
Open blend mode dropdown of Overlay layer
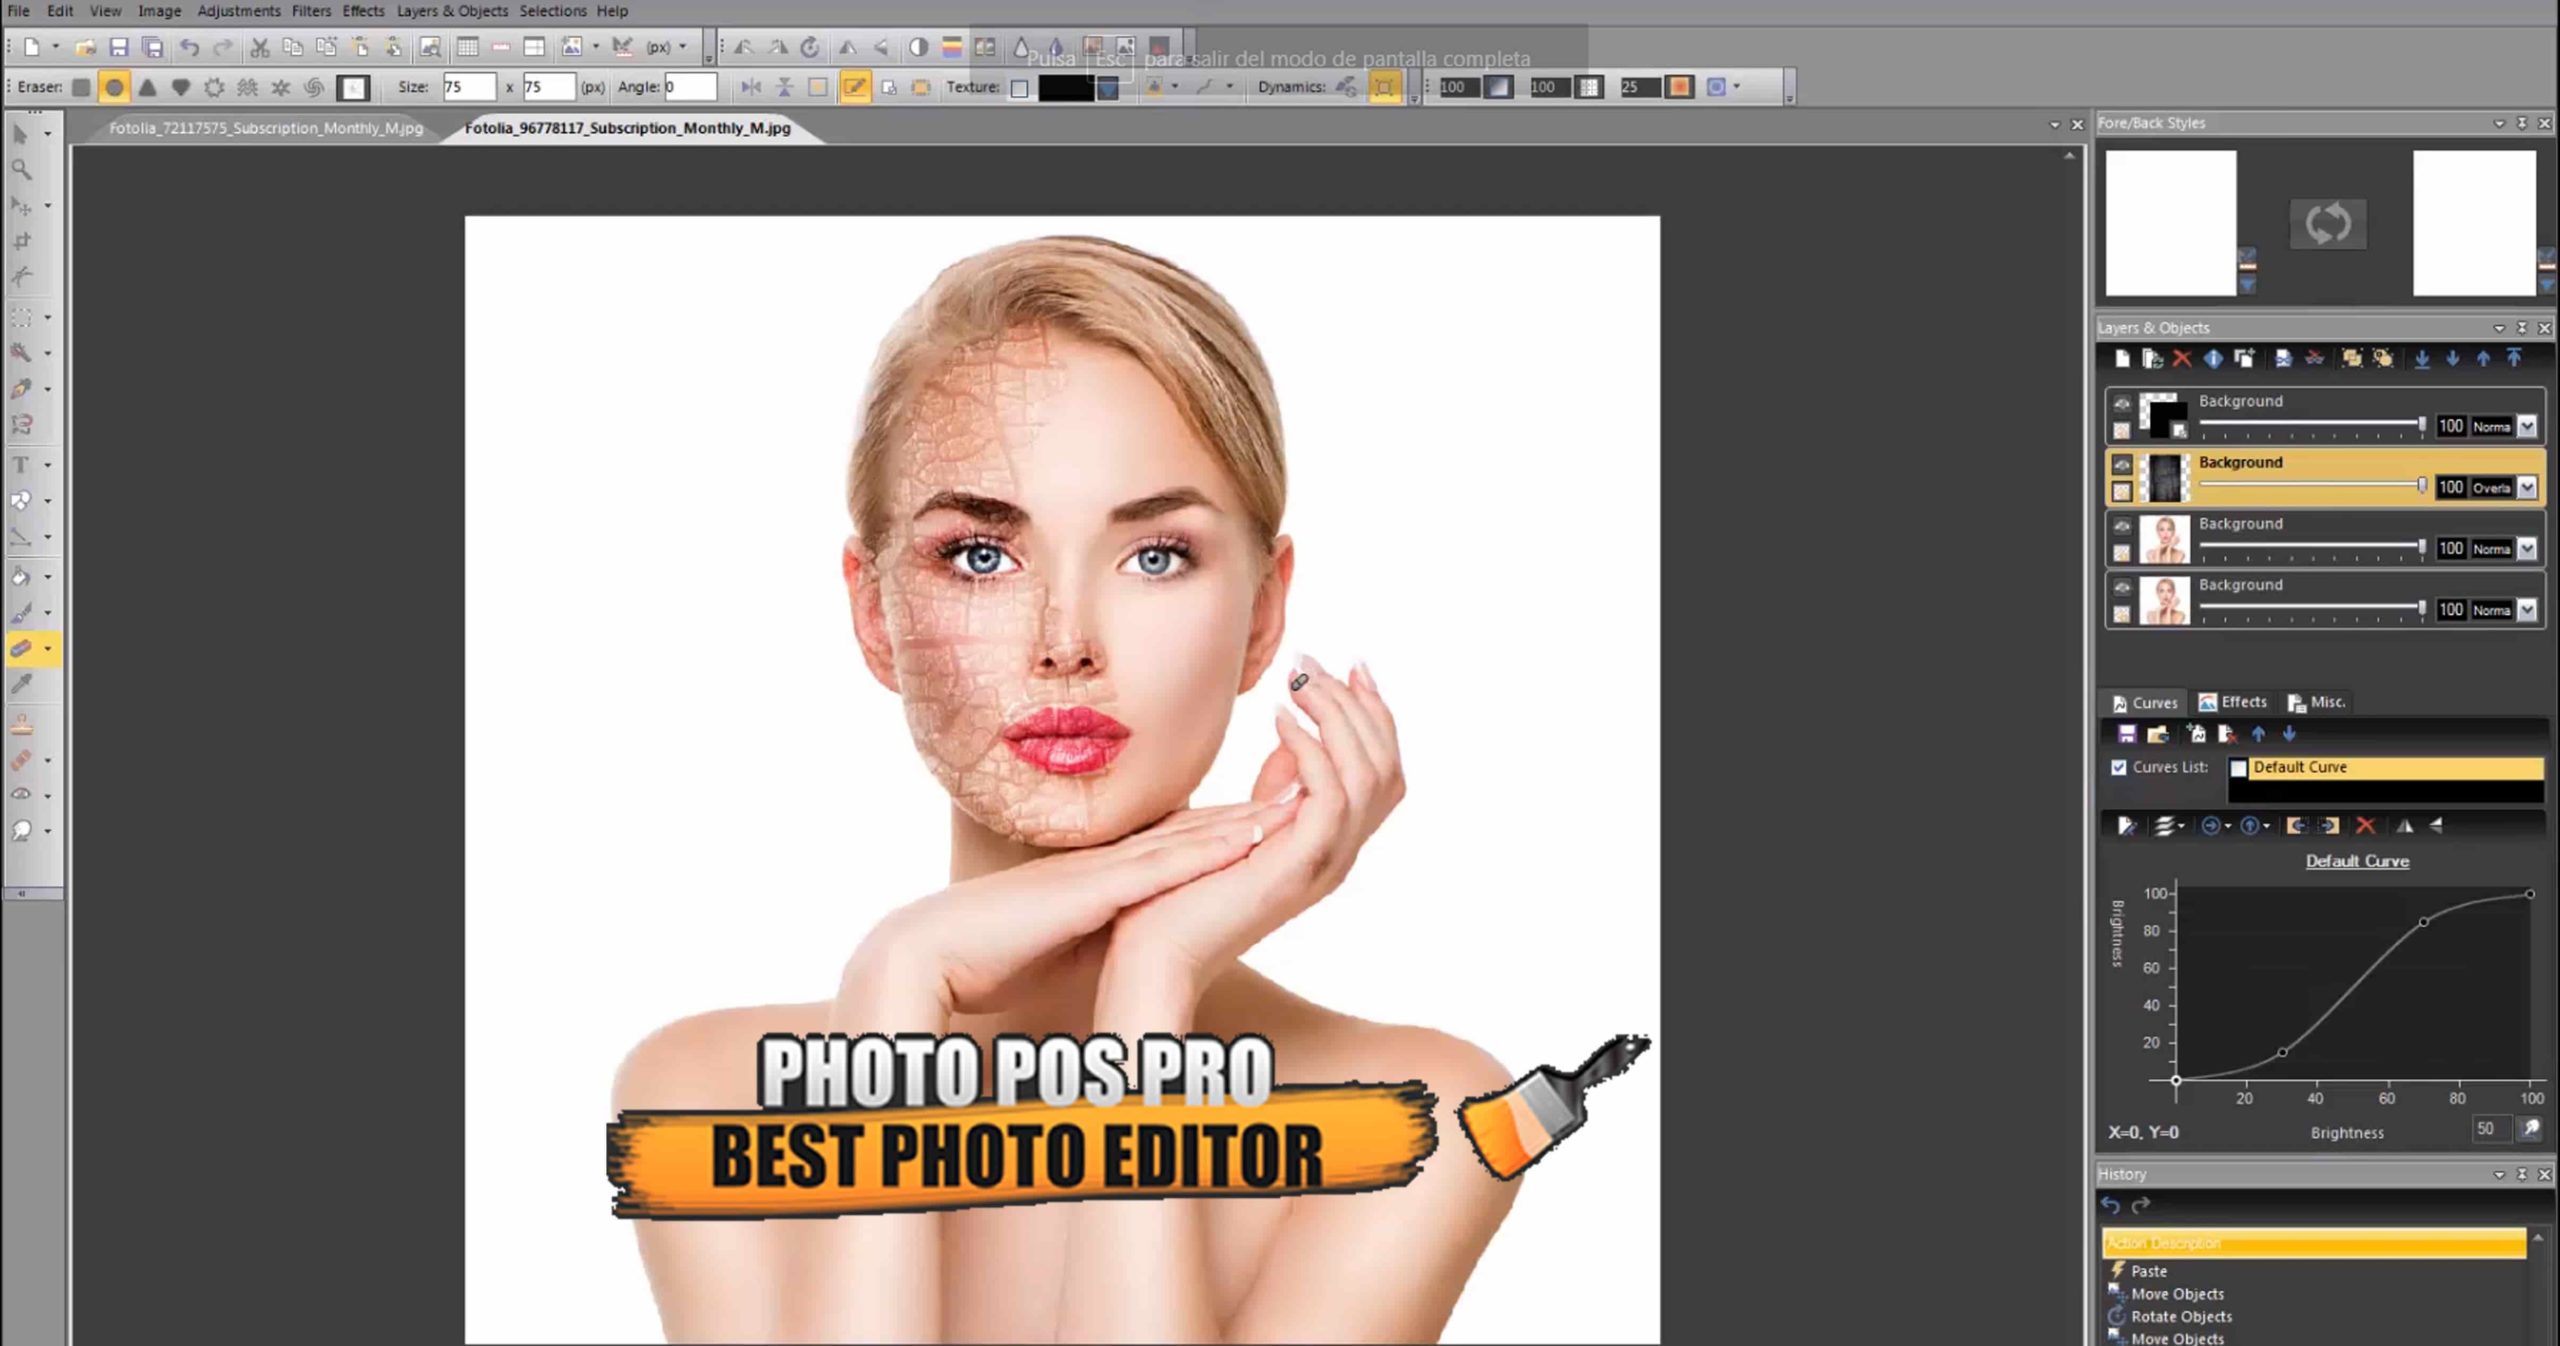(2527, 488)
